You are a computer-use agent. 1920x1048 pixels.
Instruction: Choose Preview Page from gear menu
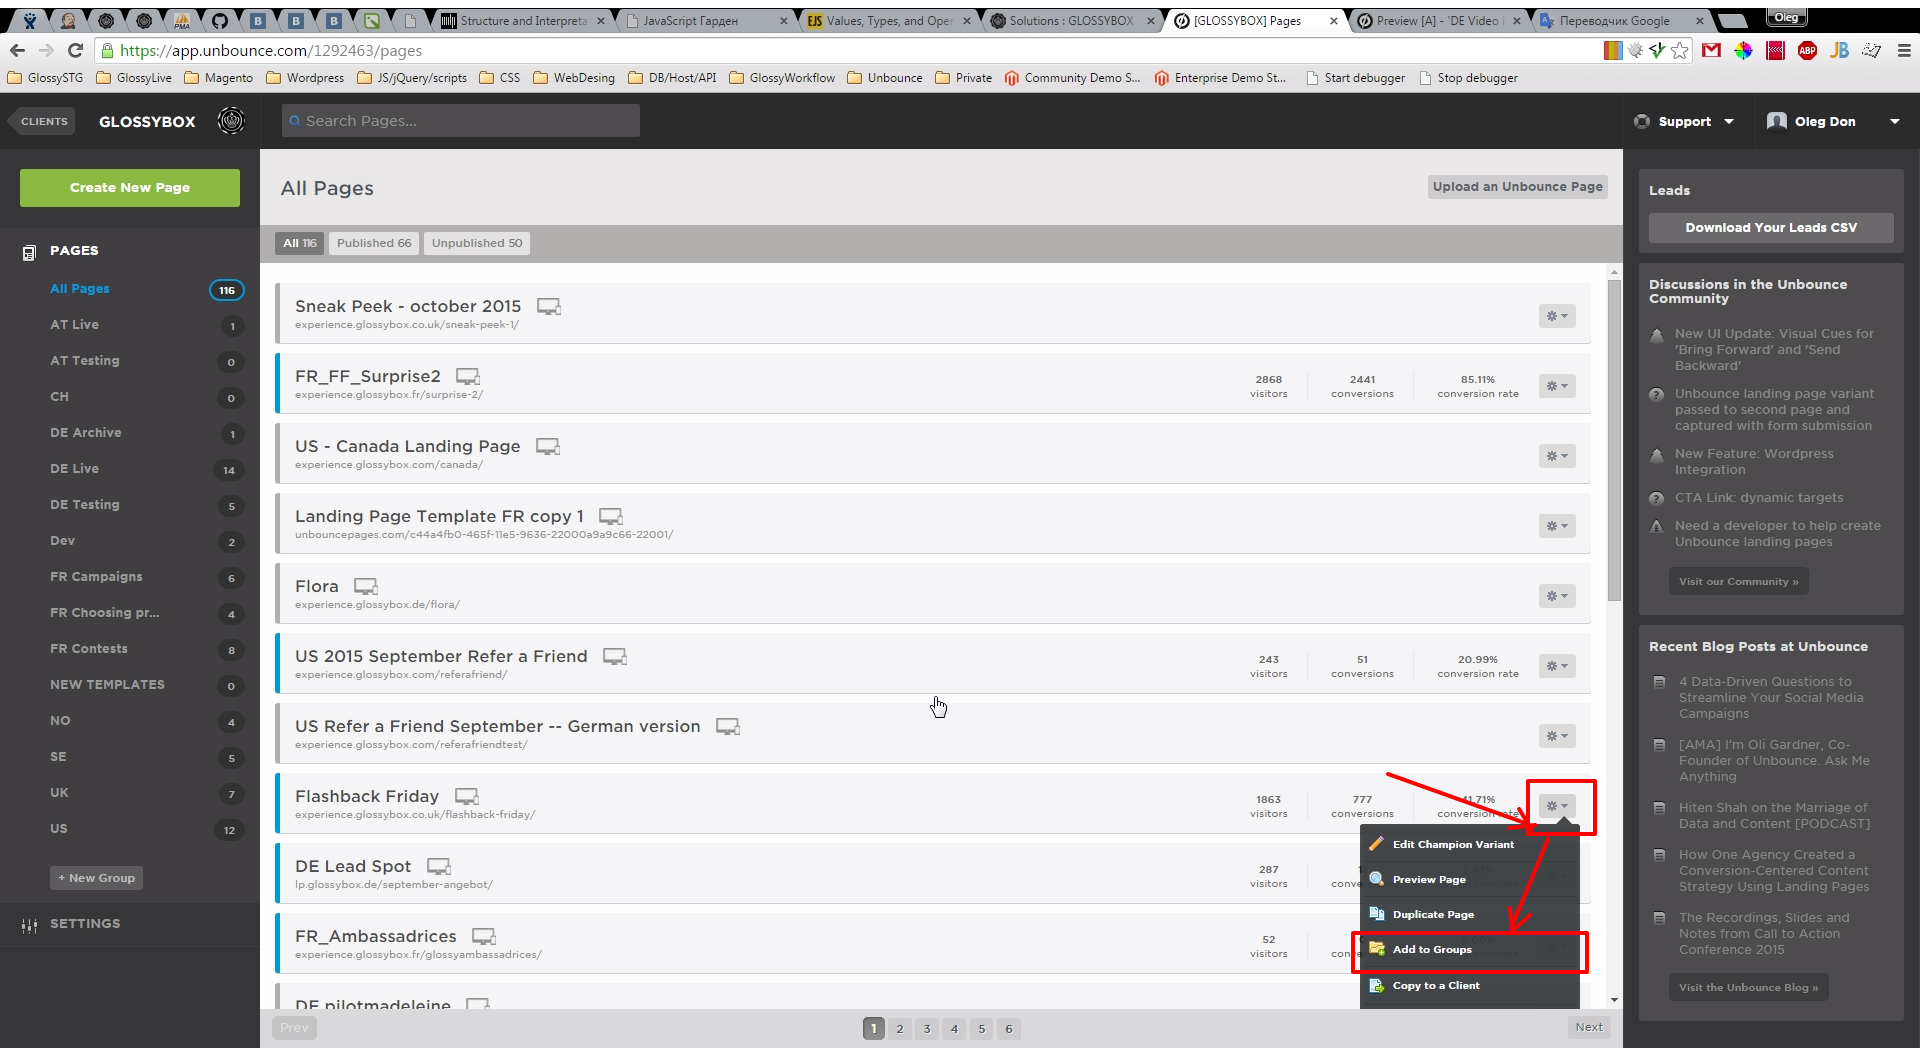pyautogui.click(x=1470, y=879)
